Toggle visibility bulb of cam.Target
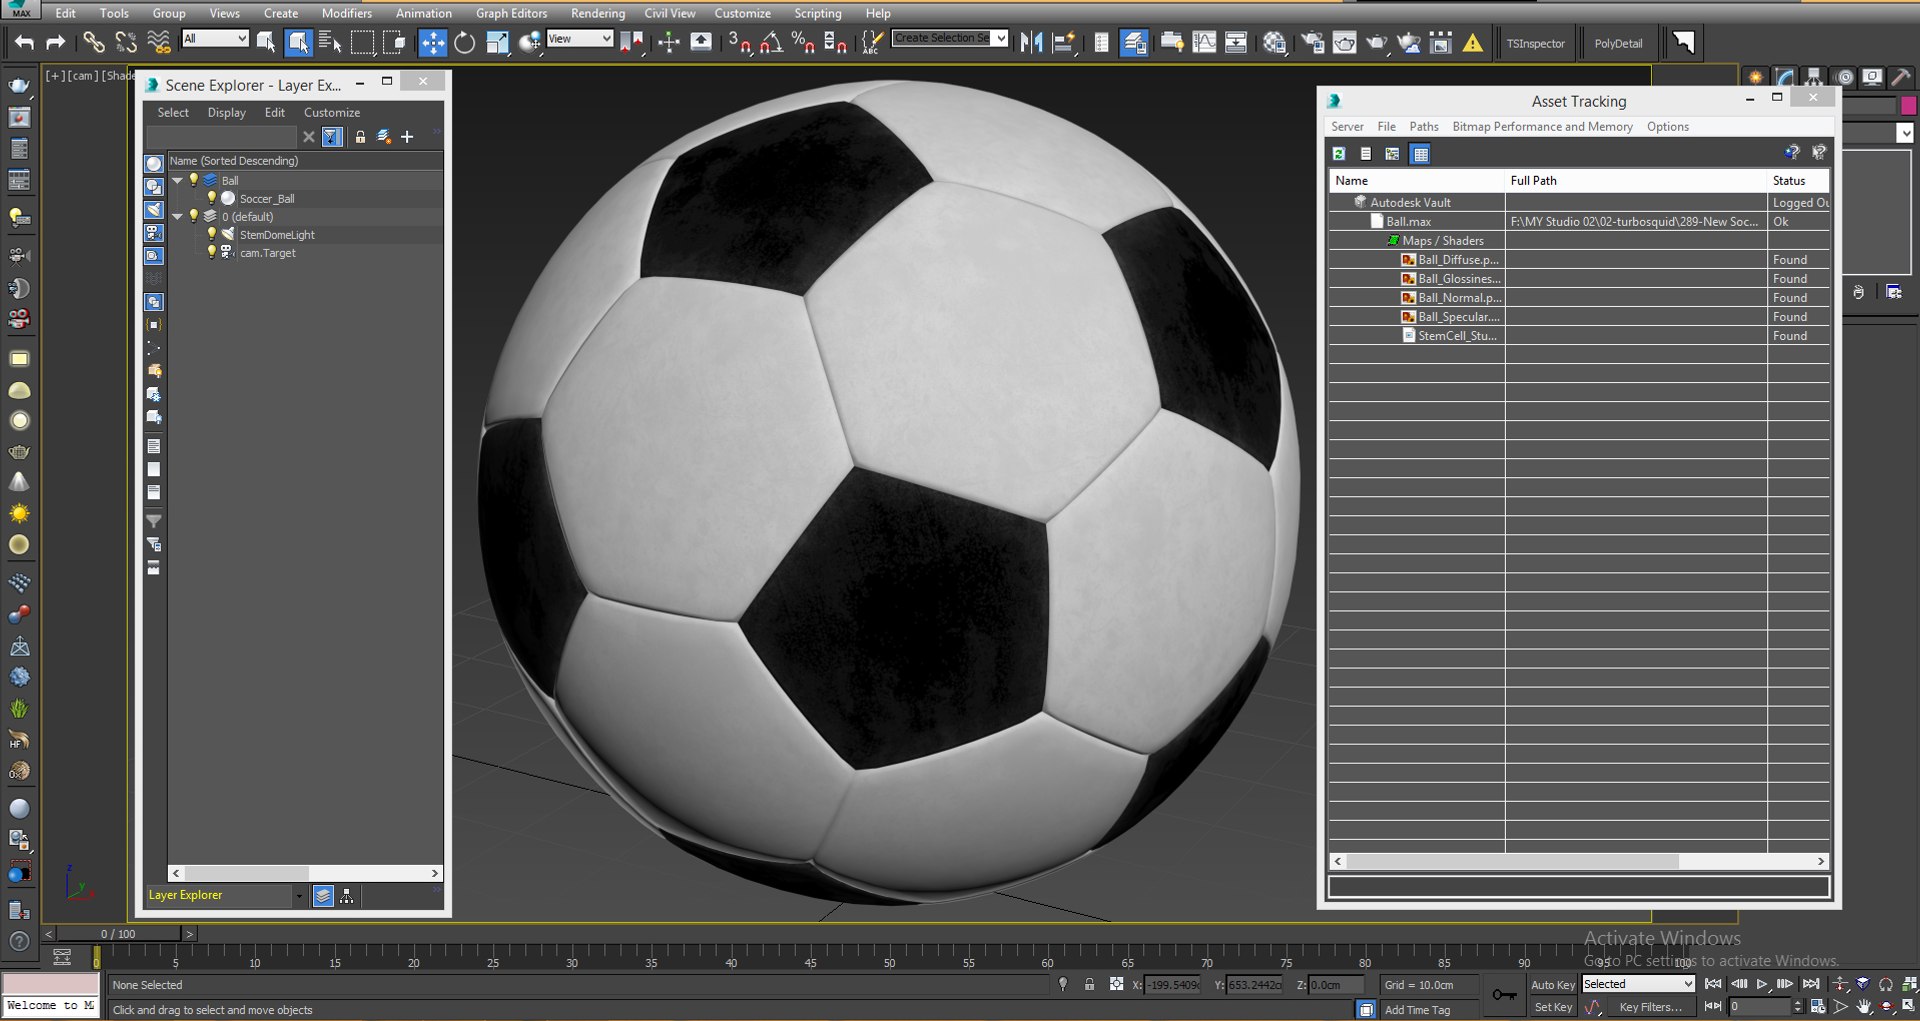 pos(212,252)
